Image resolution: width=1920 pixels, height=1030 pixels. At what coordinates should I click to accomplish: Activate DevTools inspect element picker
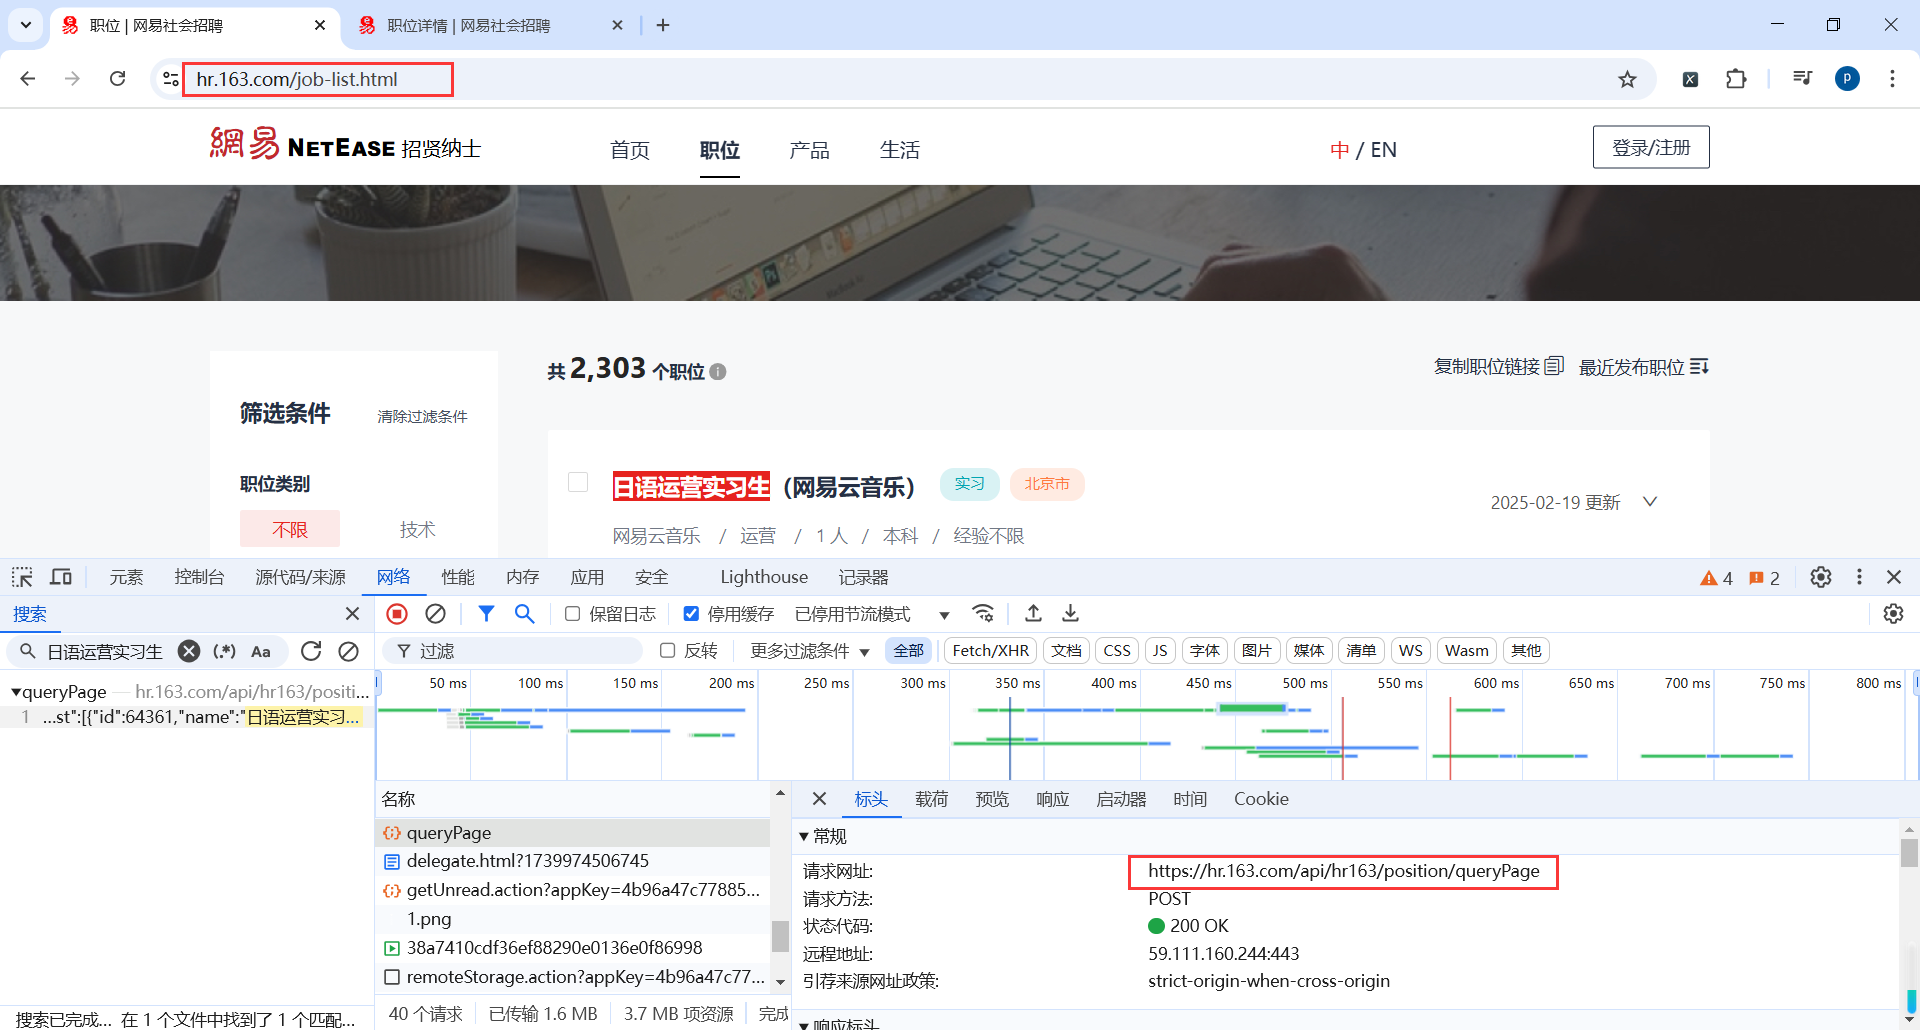[x=22, y=577]
